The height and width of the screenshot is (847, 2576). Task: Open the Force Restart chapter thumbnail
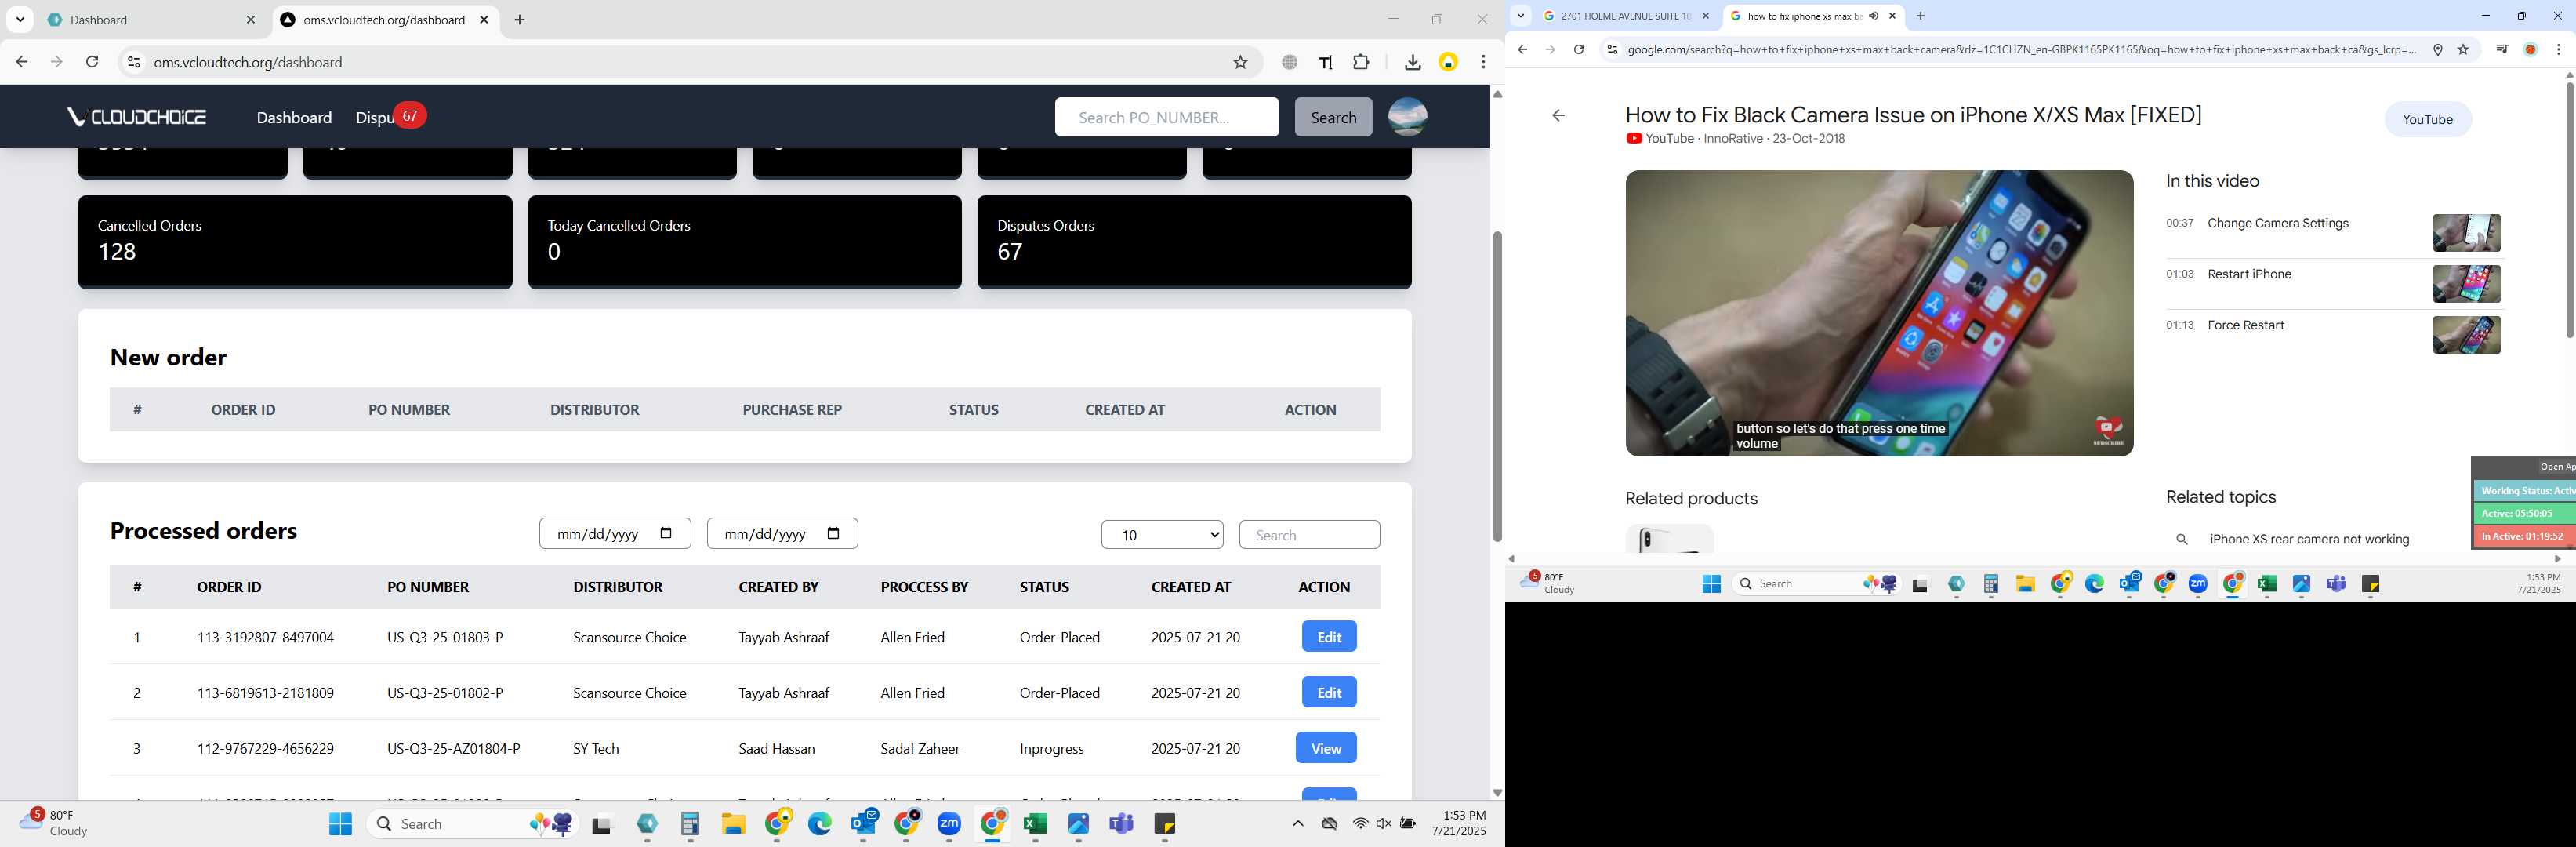pyautogui.click(x=2466, y=335)
